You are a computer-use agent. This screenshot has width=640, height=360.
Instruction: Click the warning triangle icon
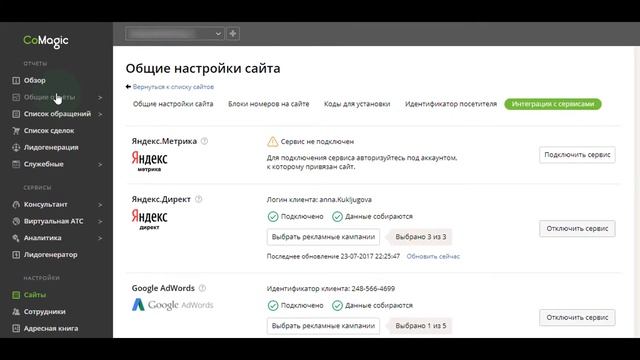click(272, 142)
